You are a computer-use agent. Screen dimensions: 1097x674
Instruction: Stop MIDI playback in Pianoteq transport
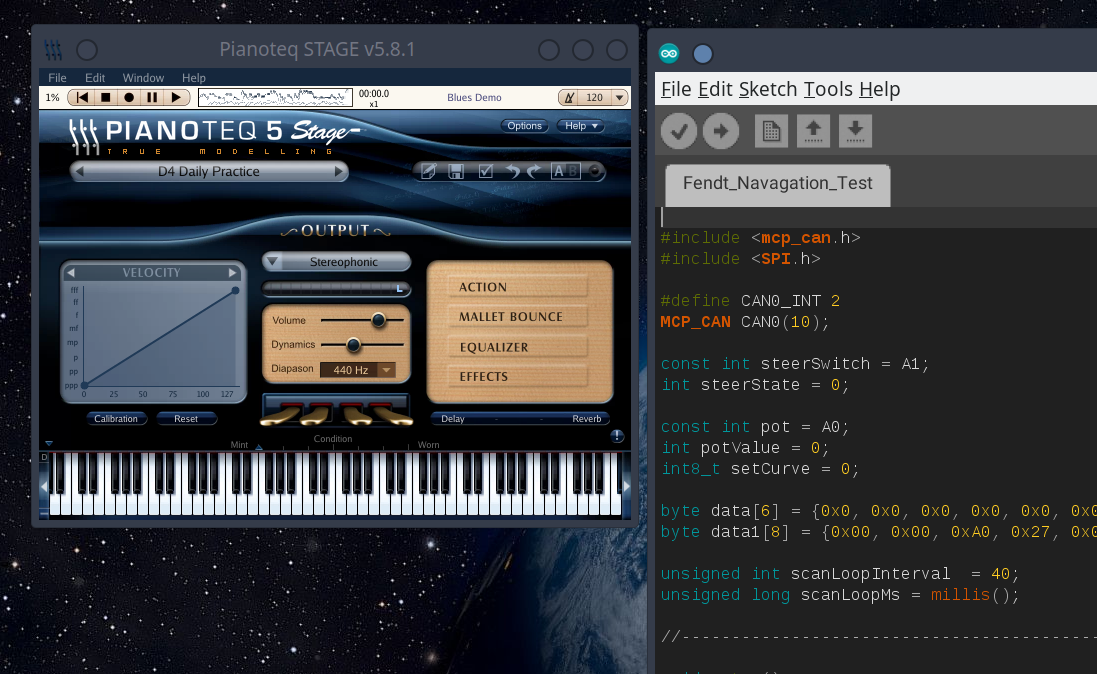pyautogui.click(x=106, y=97)
